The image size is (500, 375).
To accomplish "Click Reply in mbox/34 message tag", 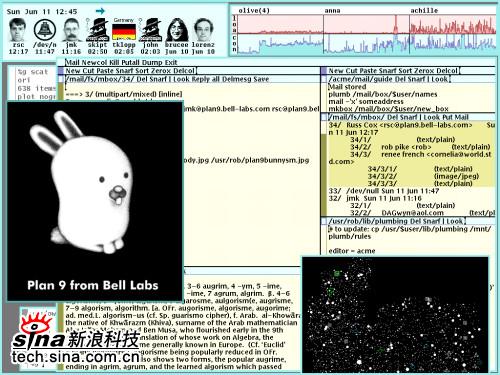I will coord(198,79).
